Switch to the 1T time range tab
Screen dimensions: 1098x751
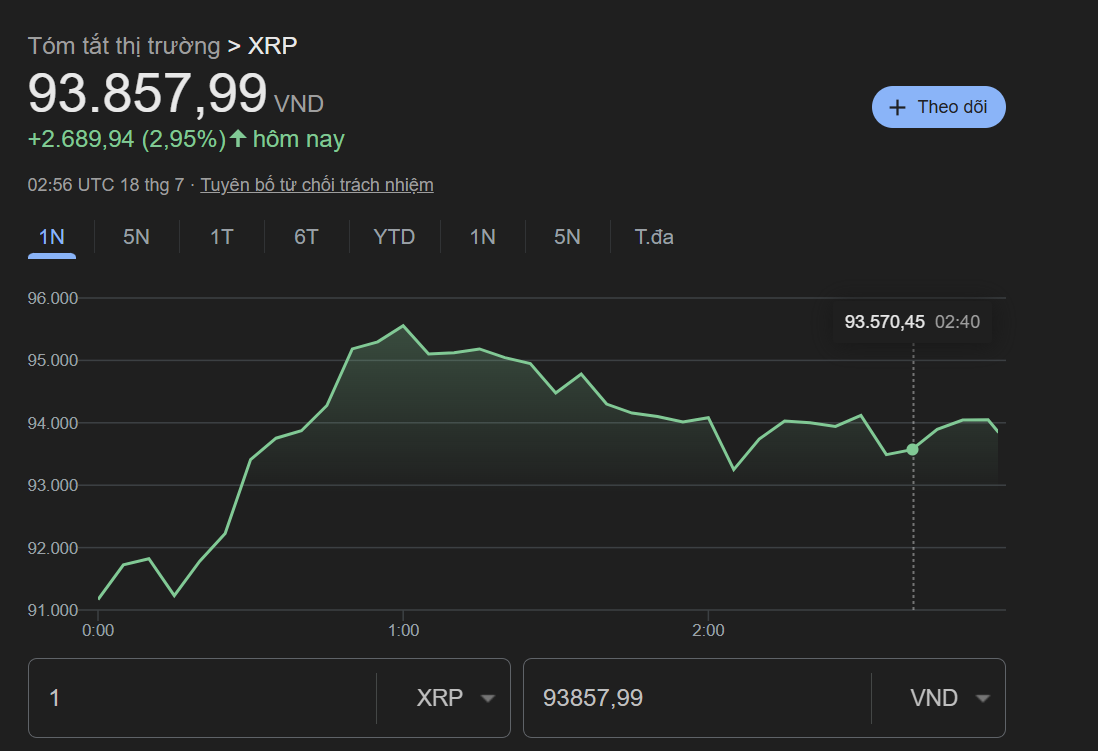(221, 237)
